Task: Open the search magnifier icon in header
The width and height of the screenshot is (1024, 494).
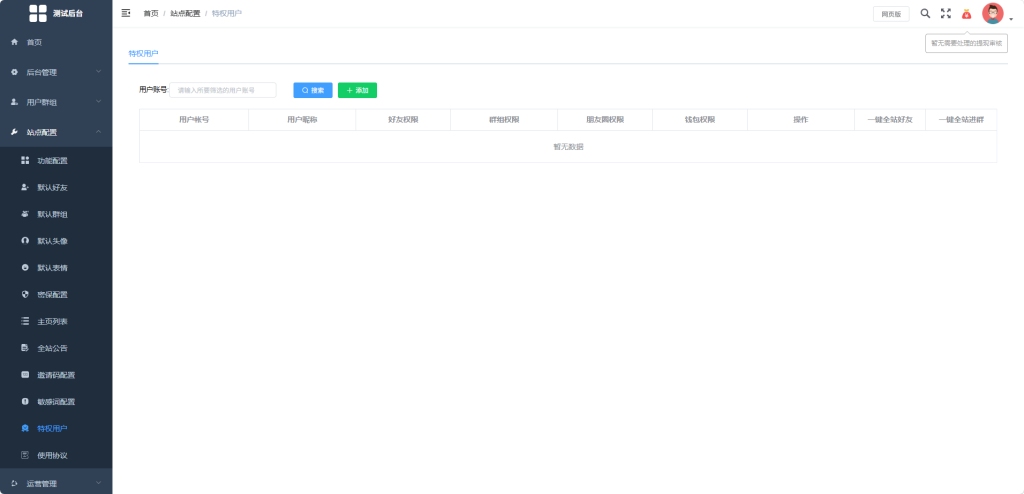Action: point(925,13)
